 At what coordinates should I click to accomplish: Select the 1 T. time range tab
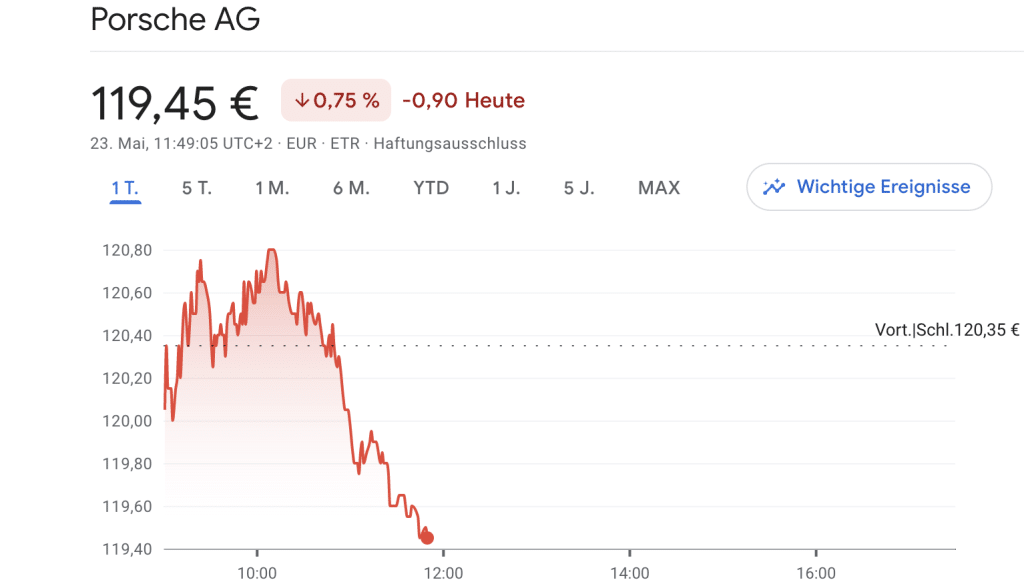(x=125, y=188)
